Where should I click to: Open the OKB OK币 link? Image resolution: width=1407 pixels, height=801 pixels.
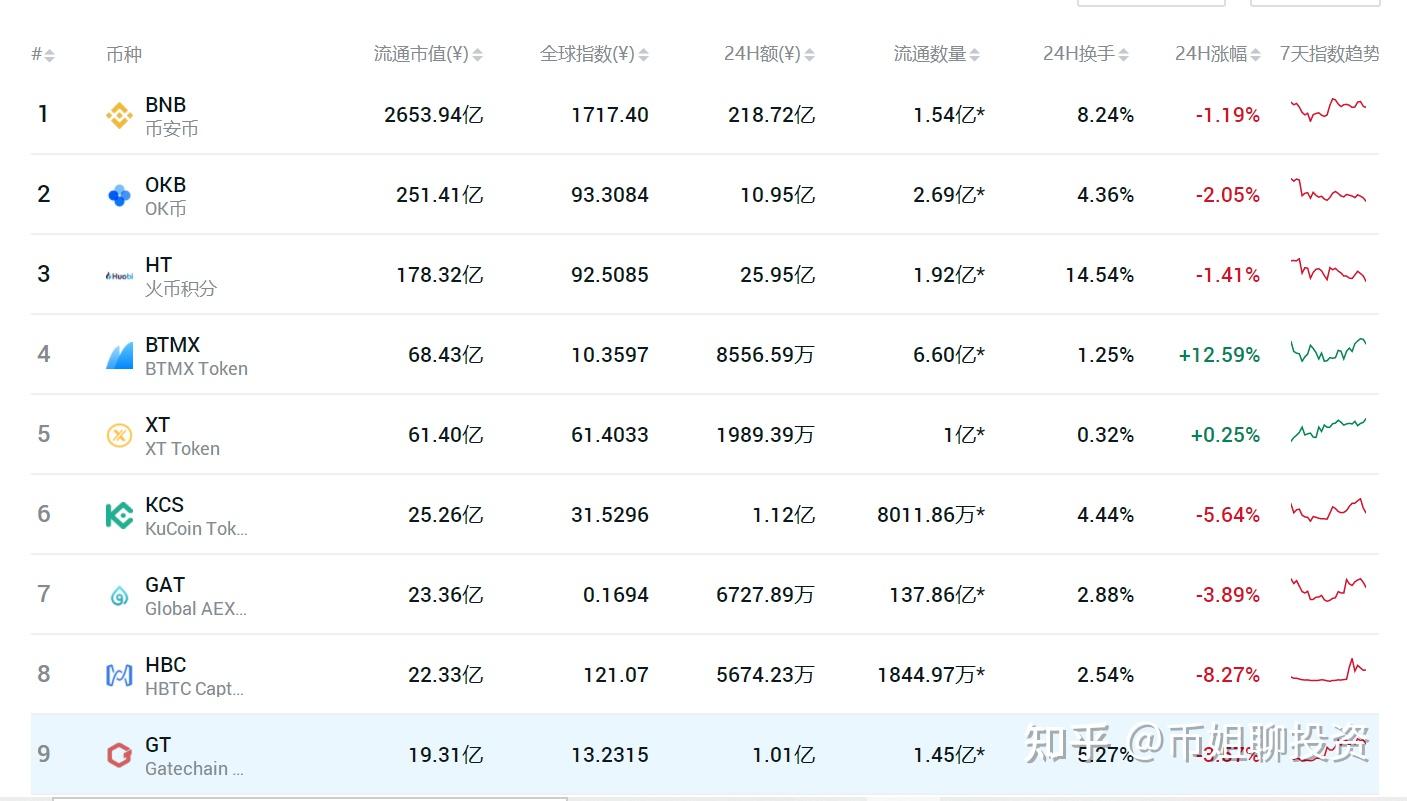click(166, 196)
